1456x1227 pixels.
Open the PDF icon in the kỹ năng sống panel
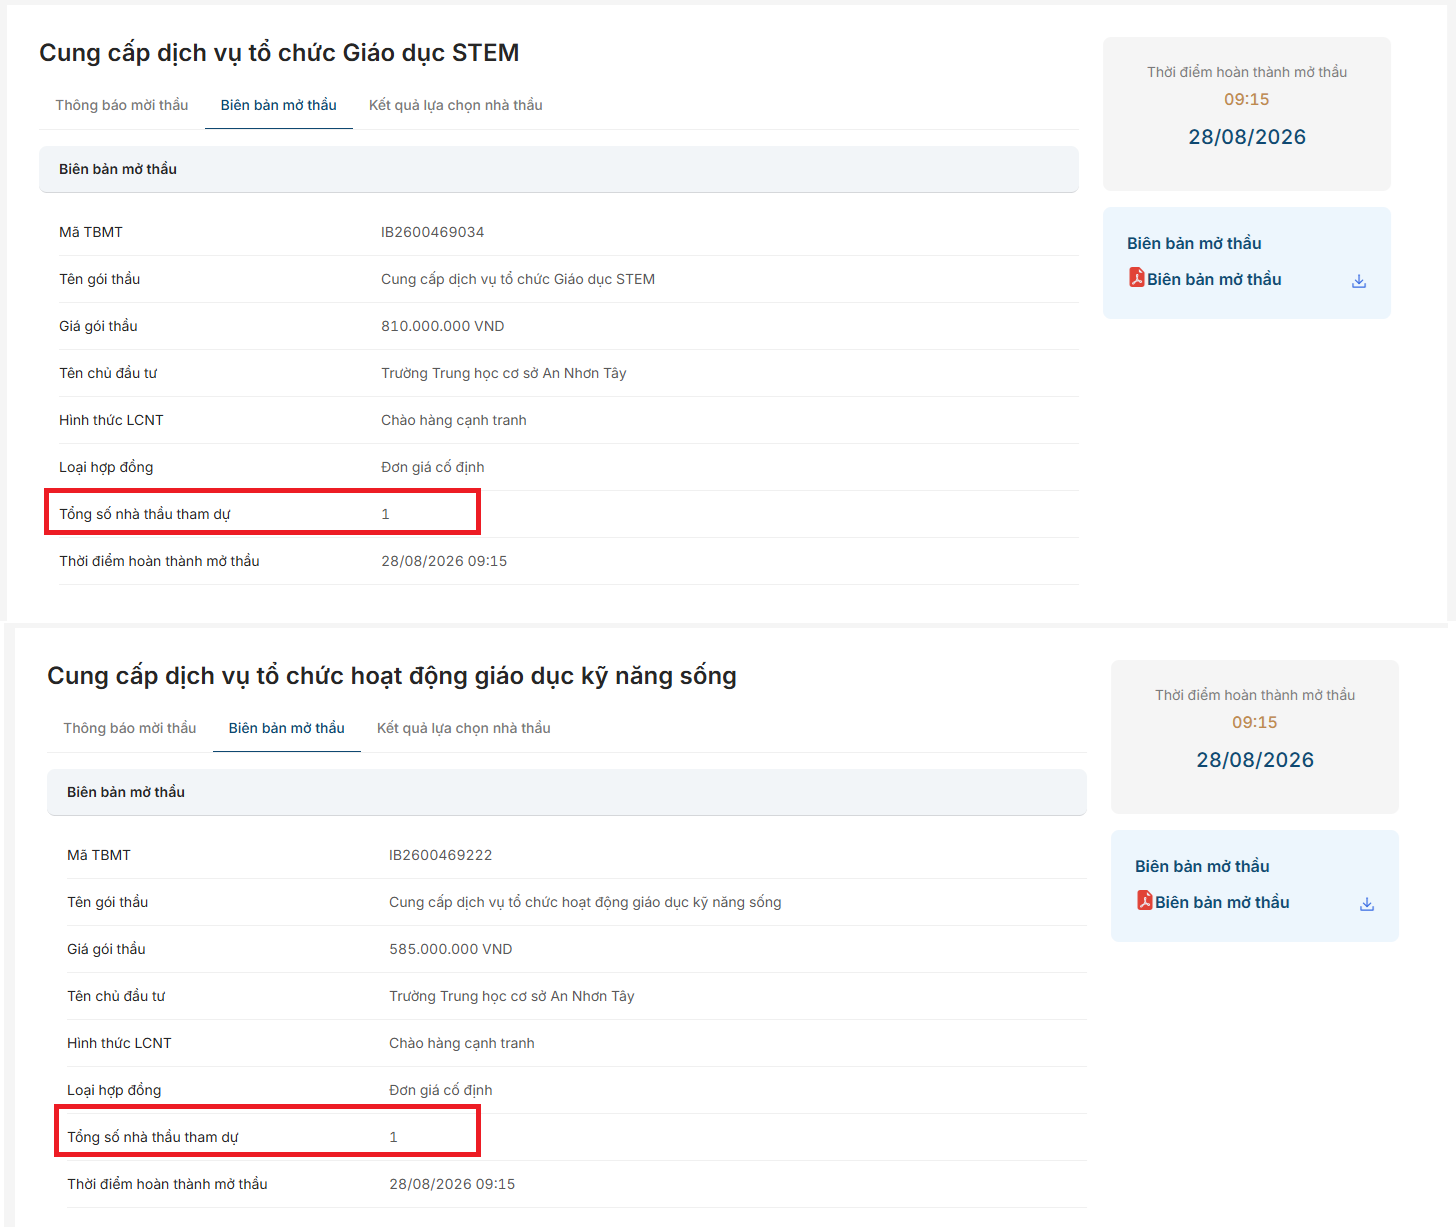pyautogui.click(x=1144, y=901)
